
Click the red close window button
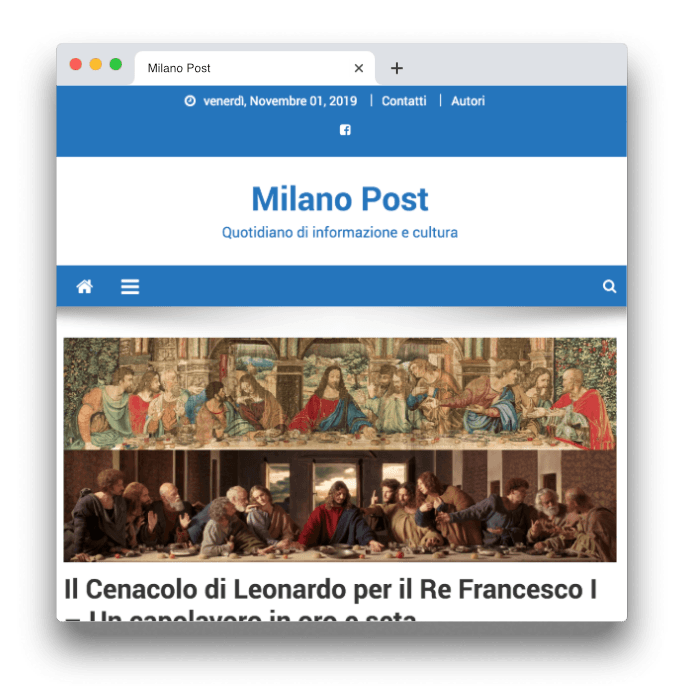pos(76,64)
